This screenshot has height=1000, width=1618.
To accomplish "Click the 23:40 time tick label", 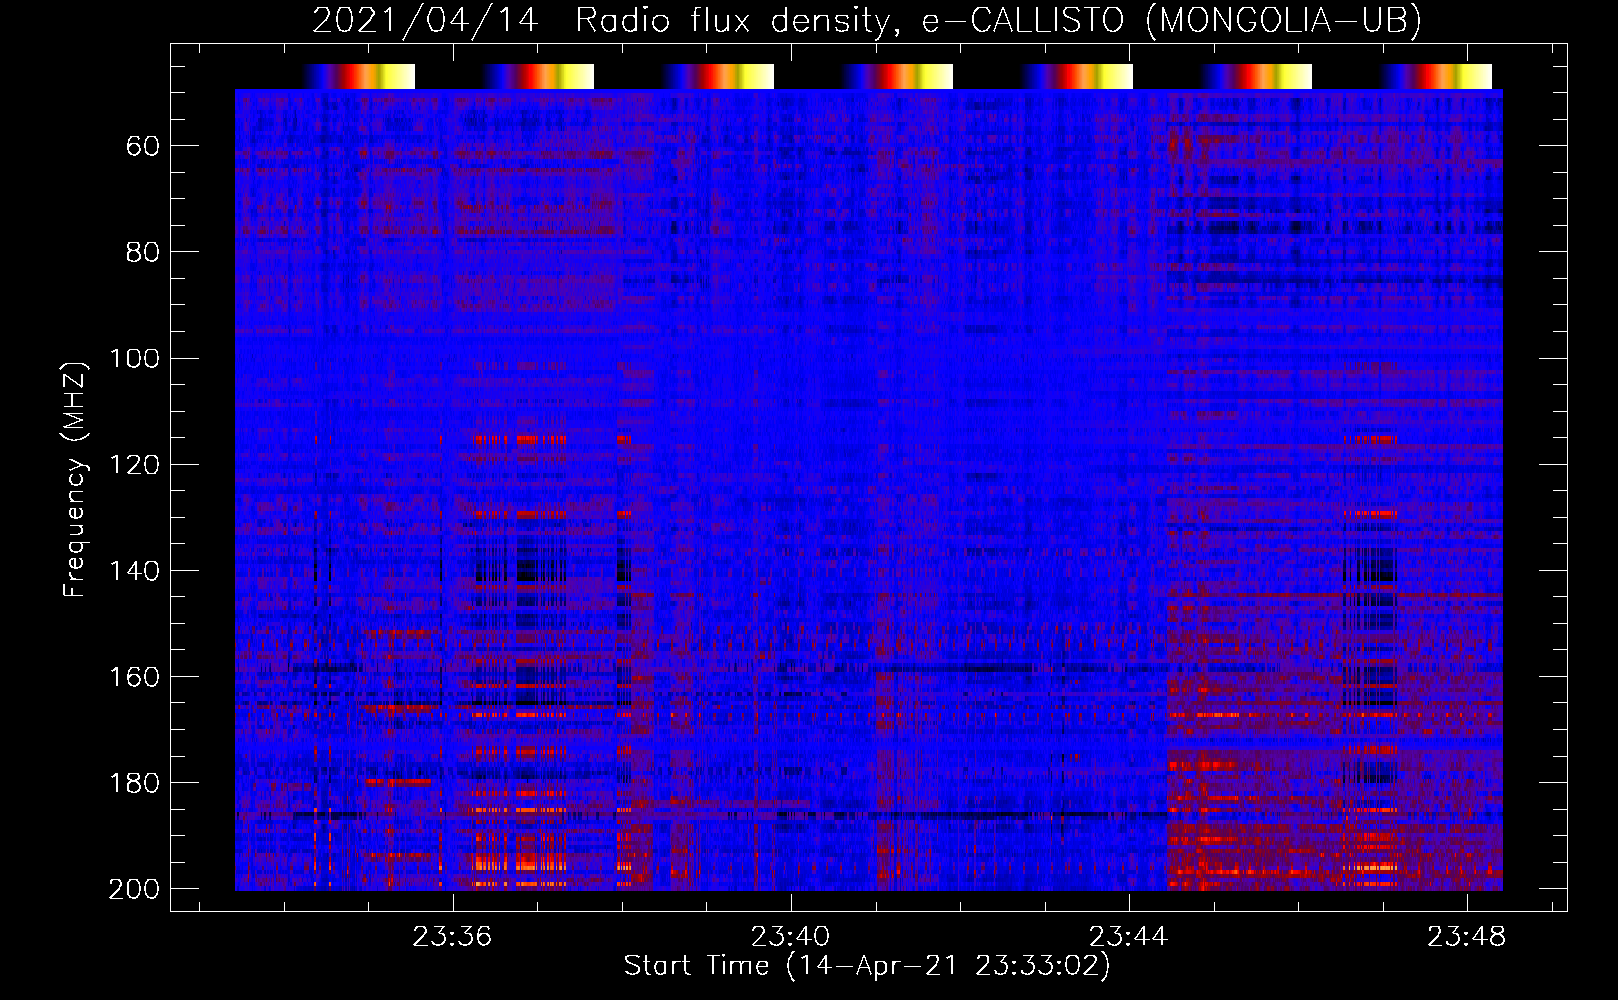I will [791, 937].
